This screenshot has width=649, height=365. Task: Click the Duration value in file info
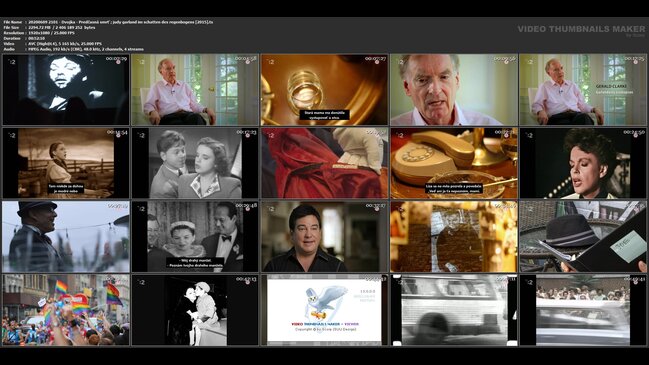36,38
